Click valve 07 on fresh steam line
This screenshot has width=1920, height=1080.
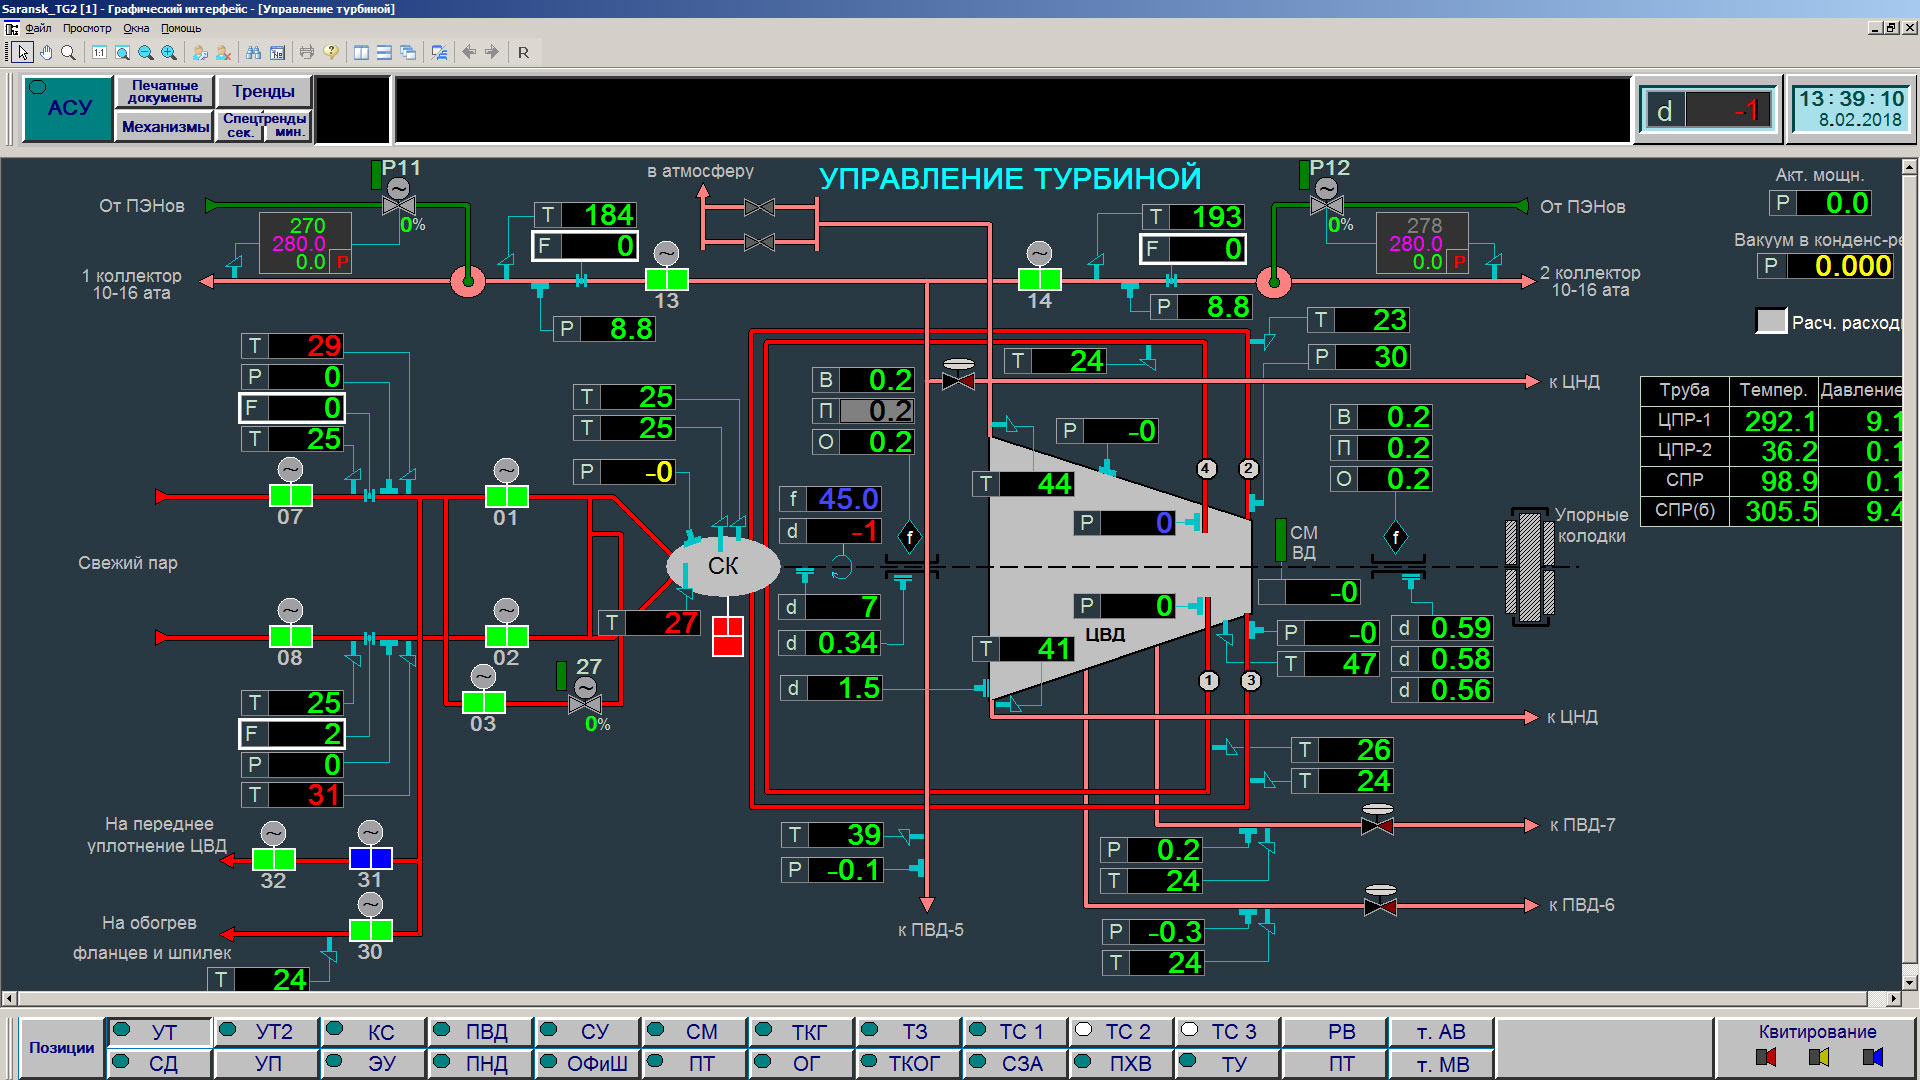(290, 495)
